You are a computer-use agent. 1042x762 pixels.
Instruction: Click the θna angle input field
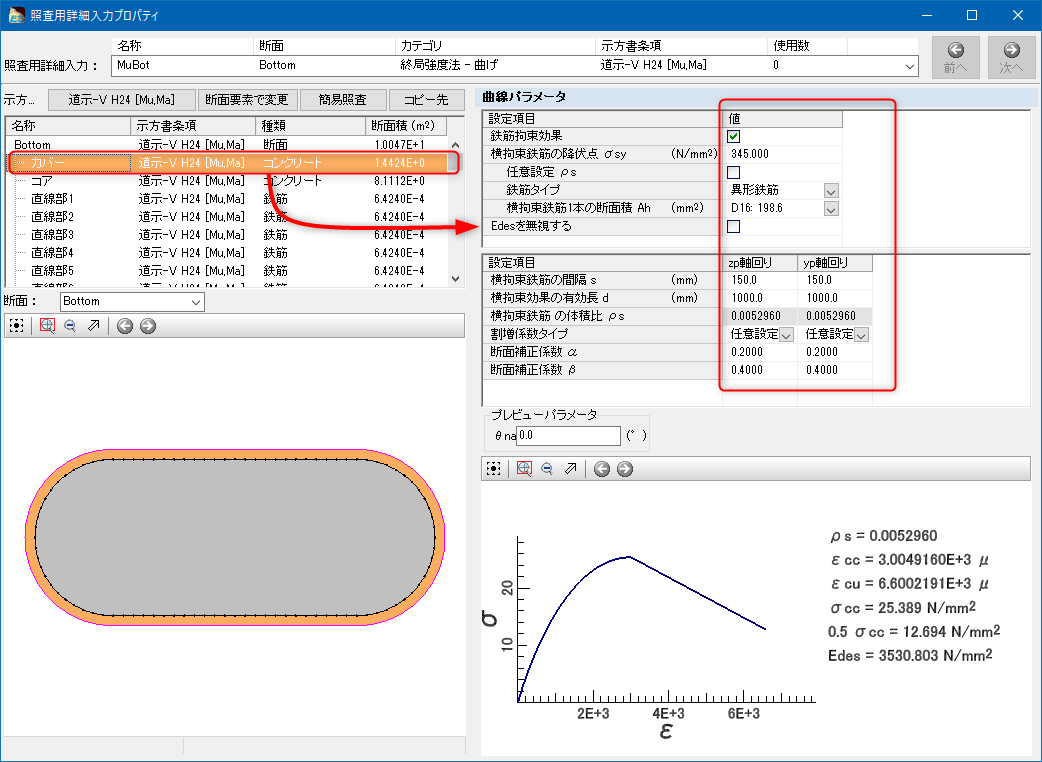(568, 436)
